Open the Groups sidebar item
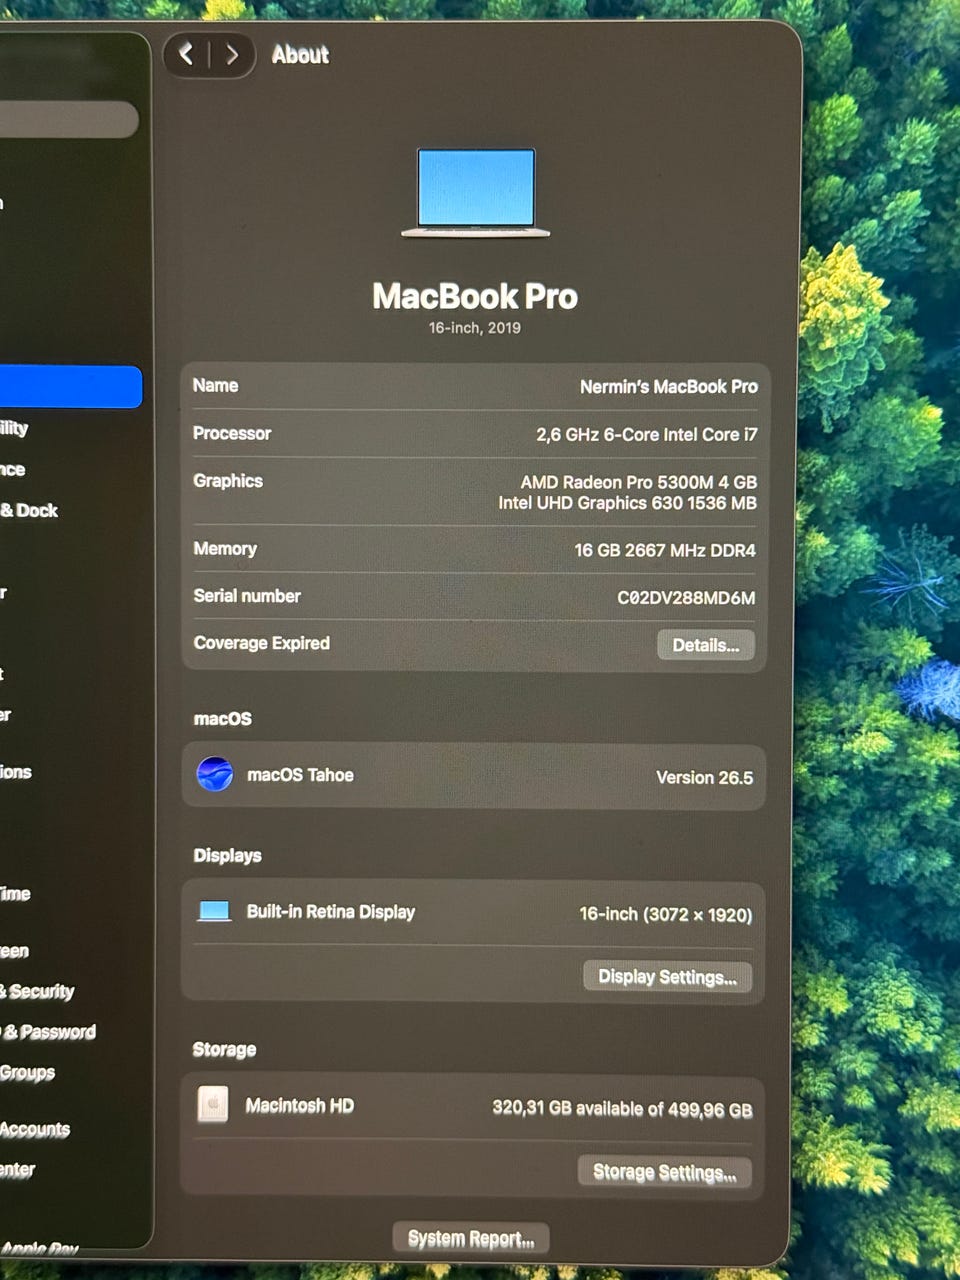960x1280 pixels. tap(27, 1073)
